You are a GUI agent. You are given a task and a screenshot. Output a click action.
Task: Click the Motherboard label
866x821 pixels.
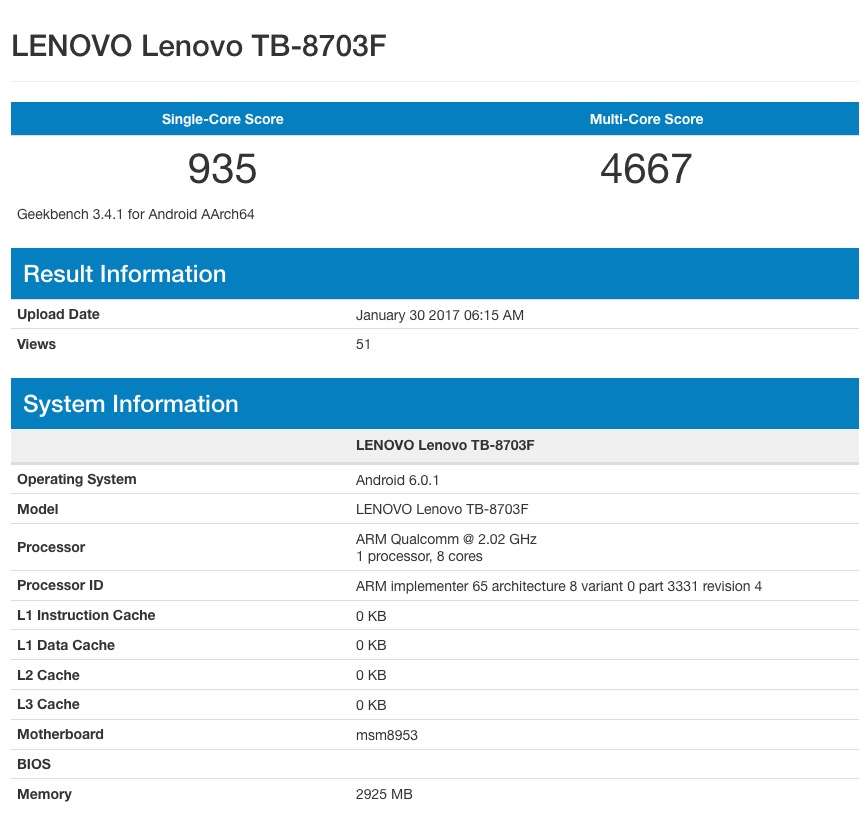tap(60, 734)
